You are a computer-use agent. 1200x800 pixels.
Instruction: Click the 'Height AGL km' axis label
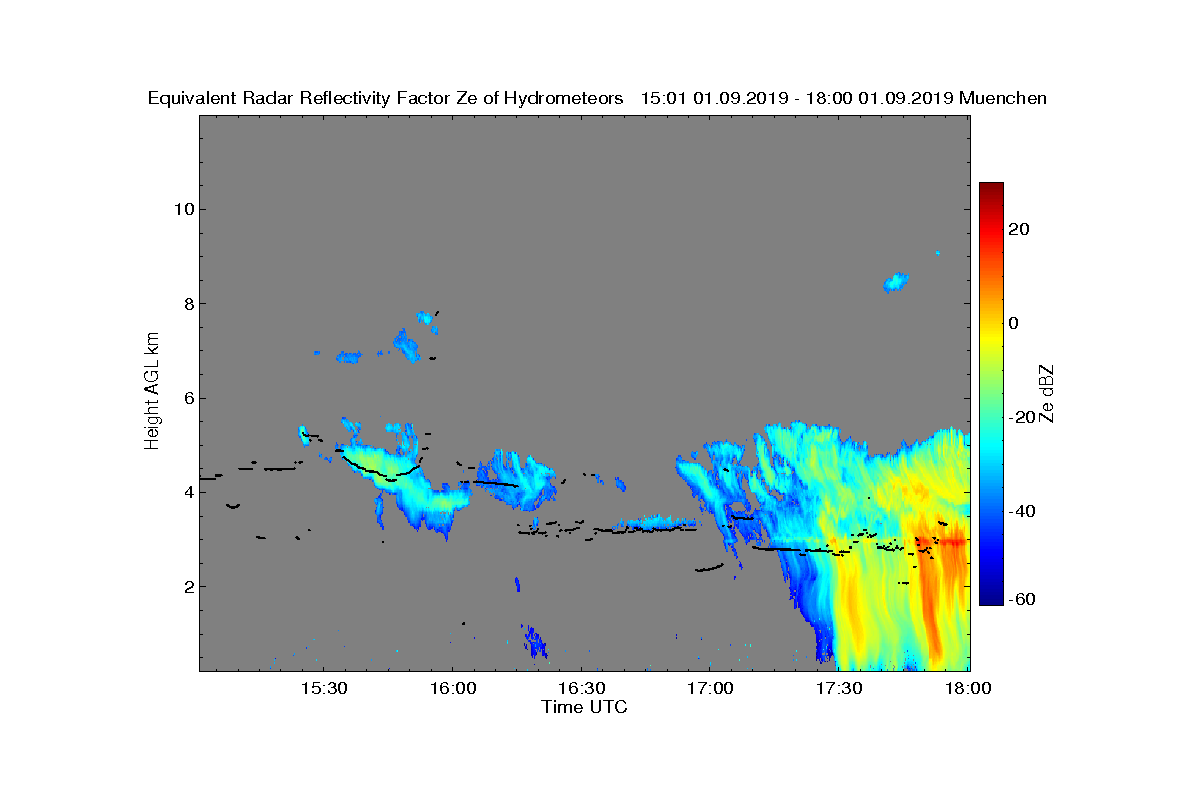click(152, 390)
